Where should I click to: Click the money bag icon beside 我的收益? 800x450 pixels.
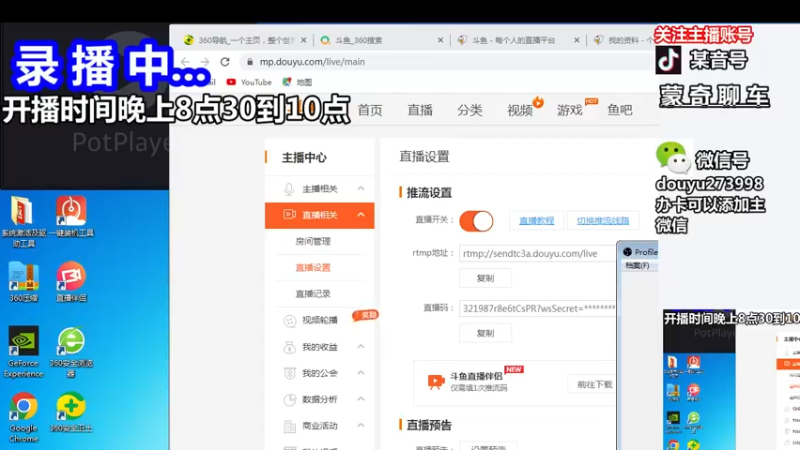coord(289,347)
